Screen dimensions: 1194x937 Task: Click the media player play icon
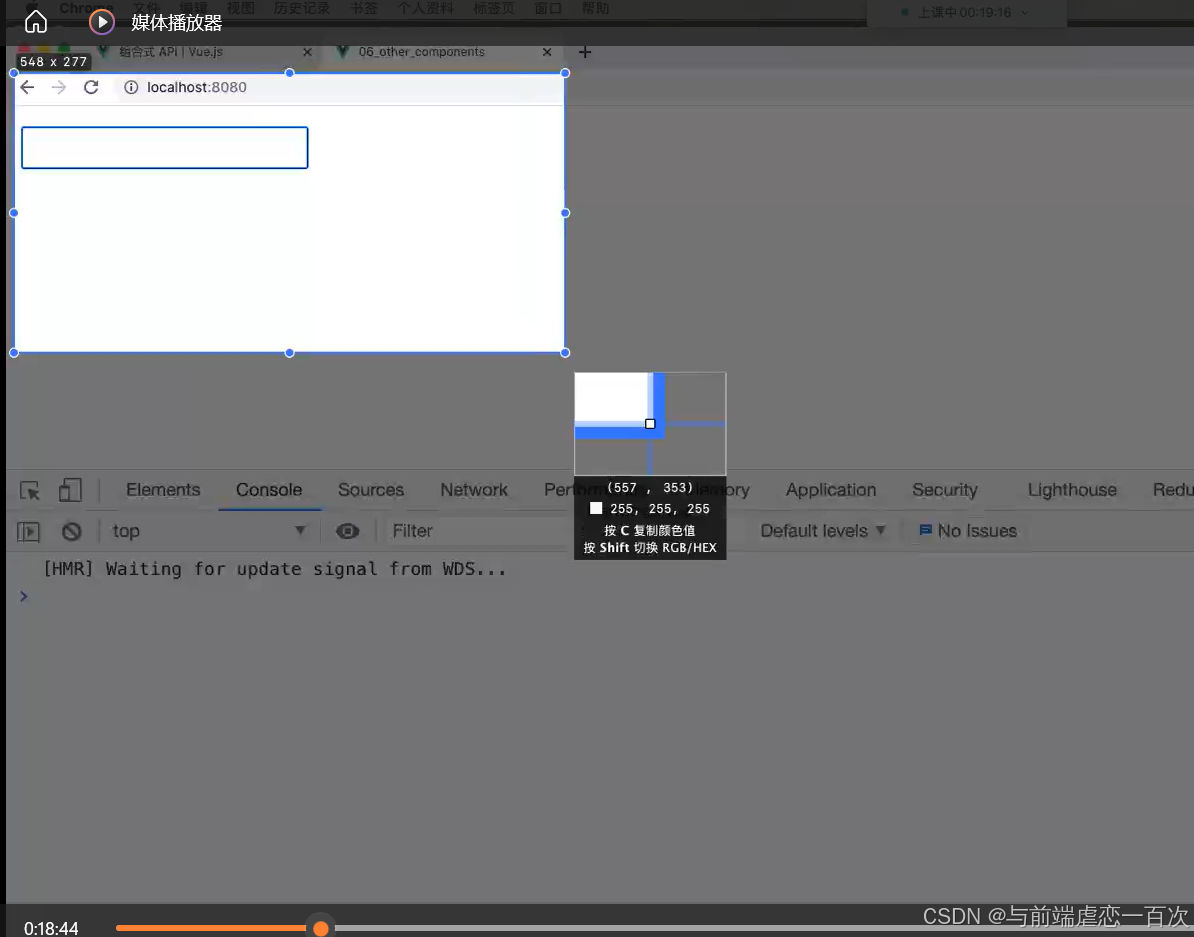click(x=102, y=22)
